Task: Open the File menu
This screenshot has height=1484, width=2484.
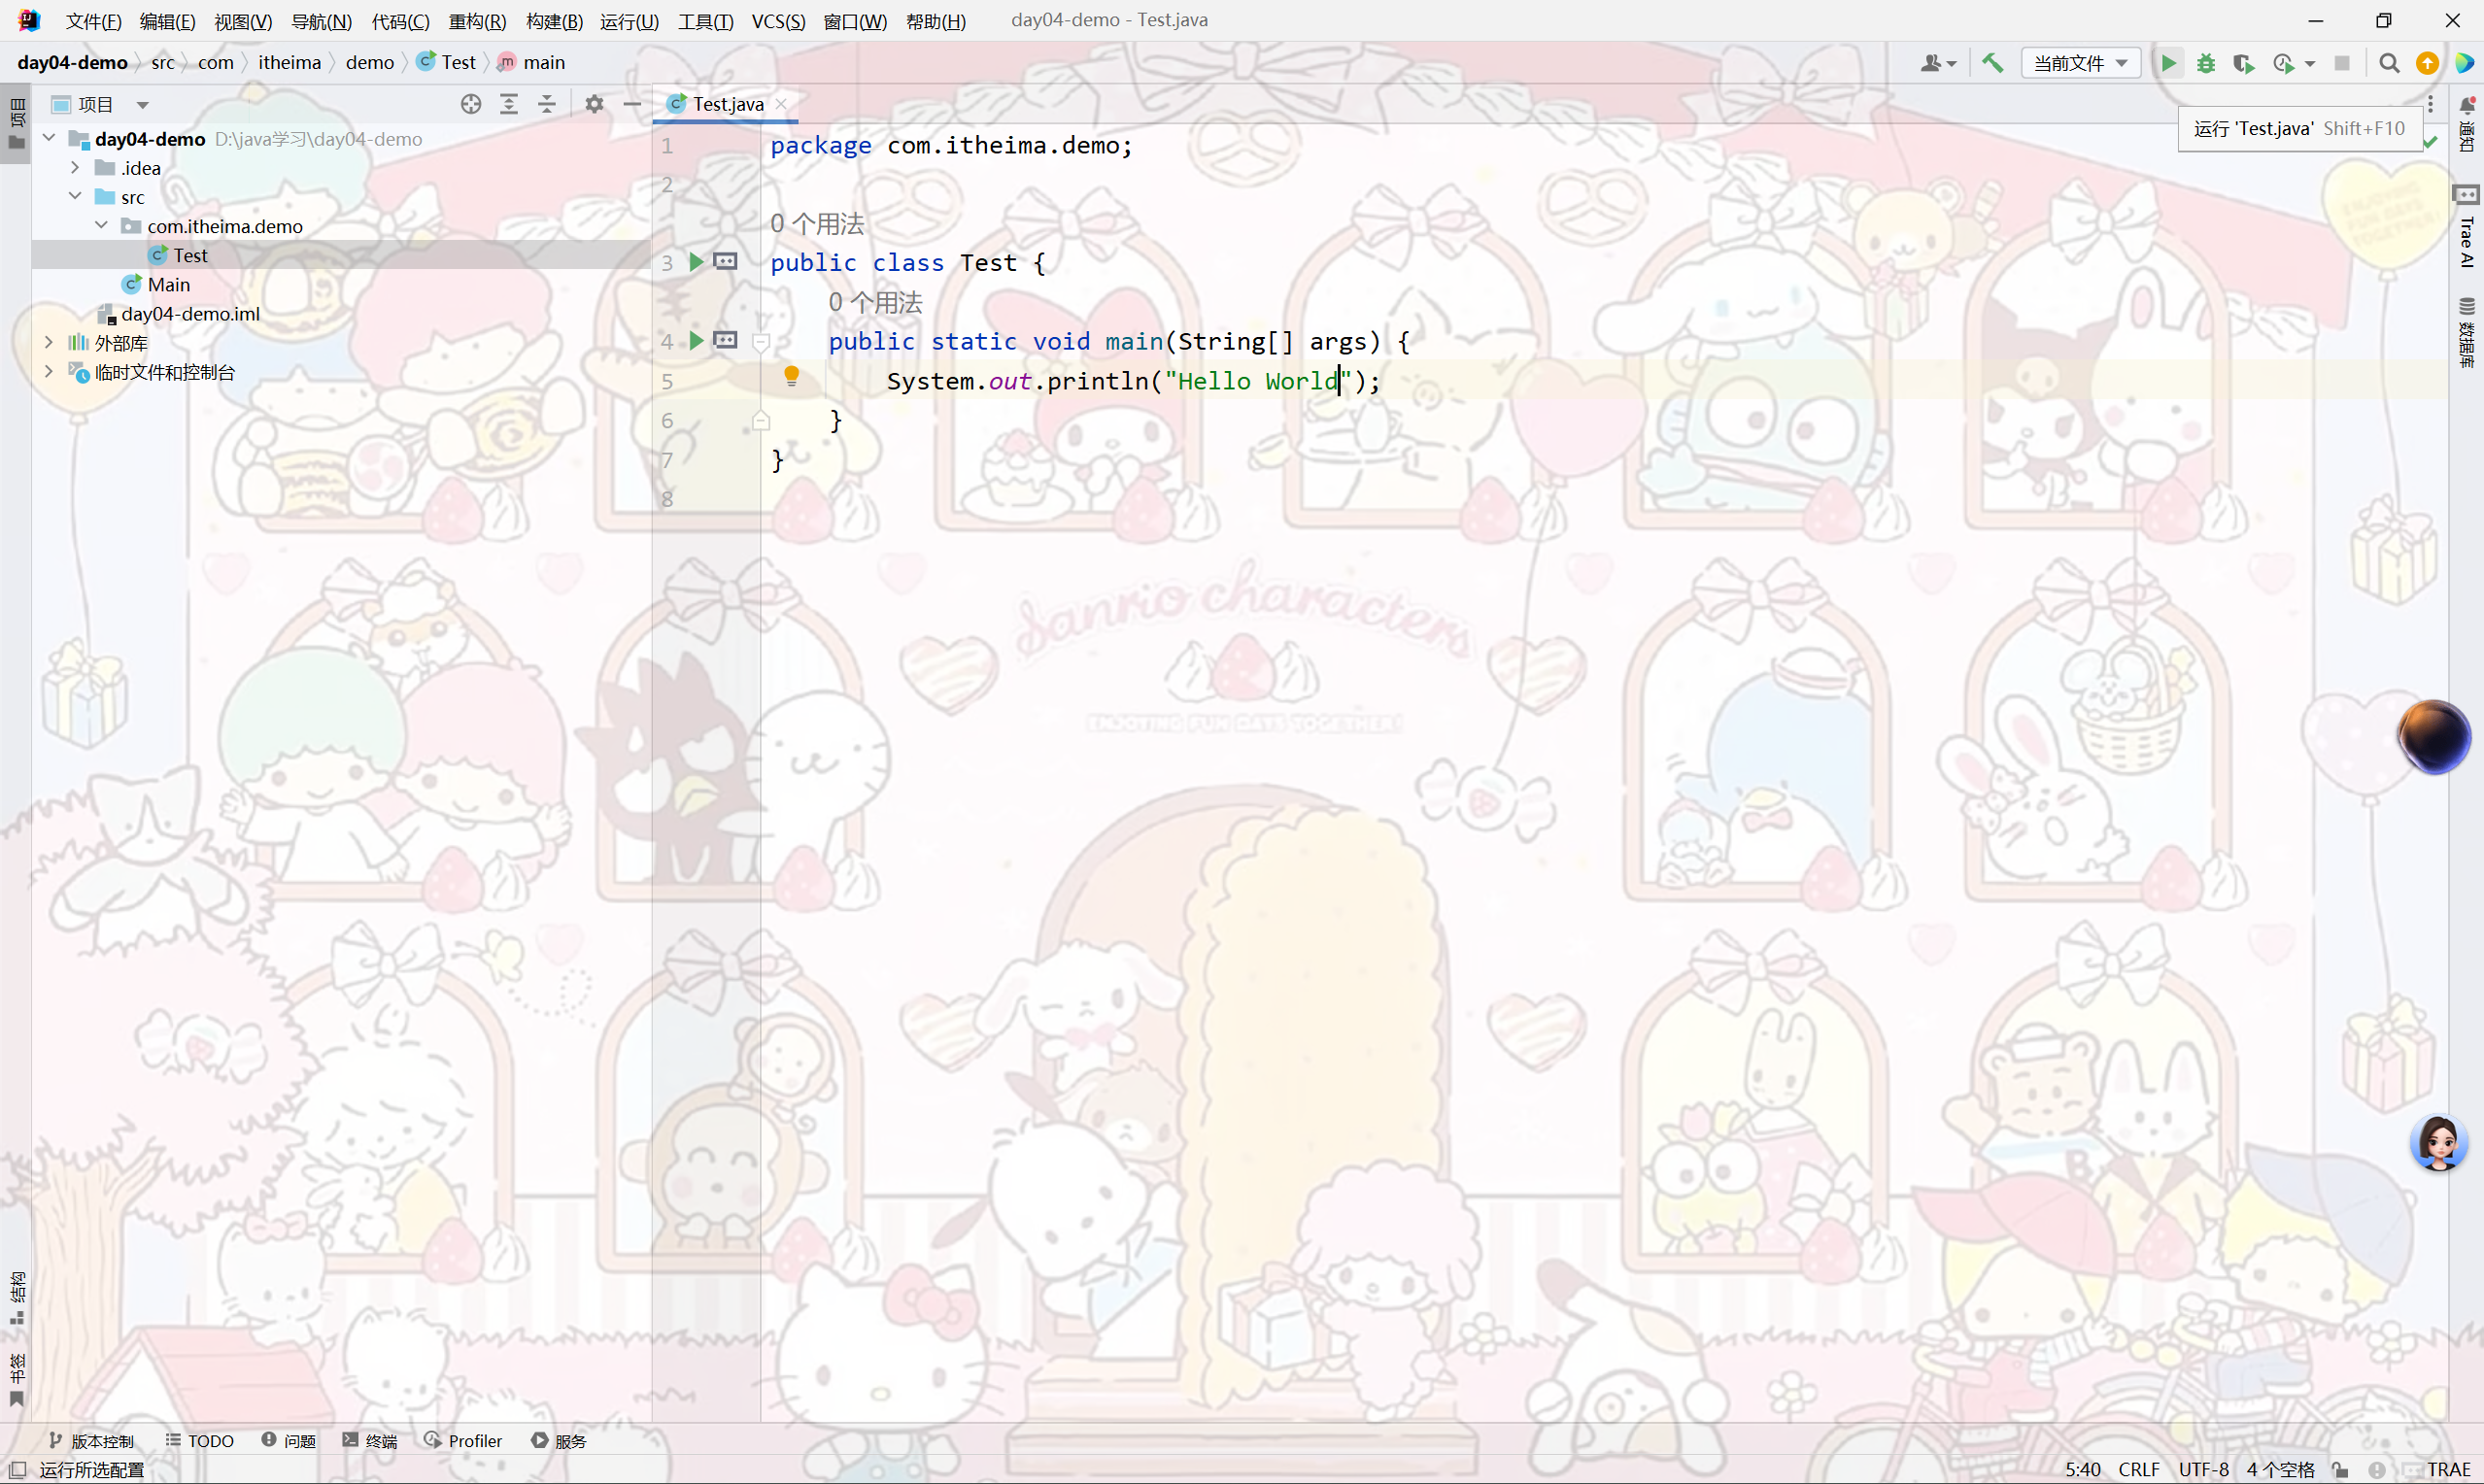Action: tap(93, 21)
